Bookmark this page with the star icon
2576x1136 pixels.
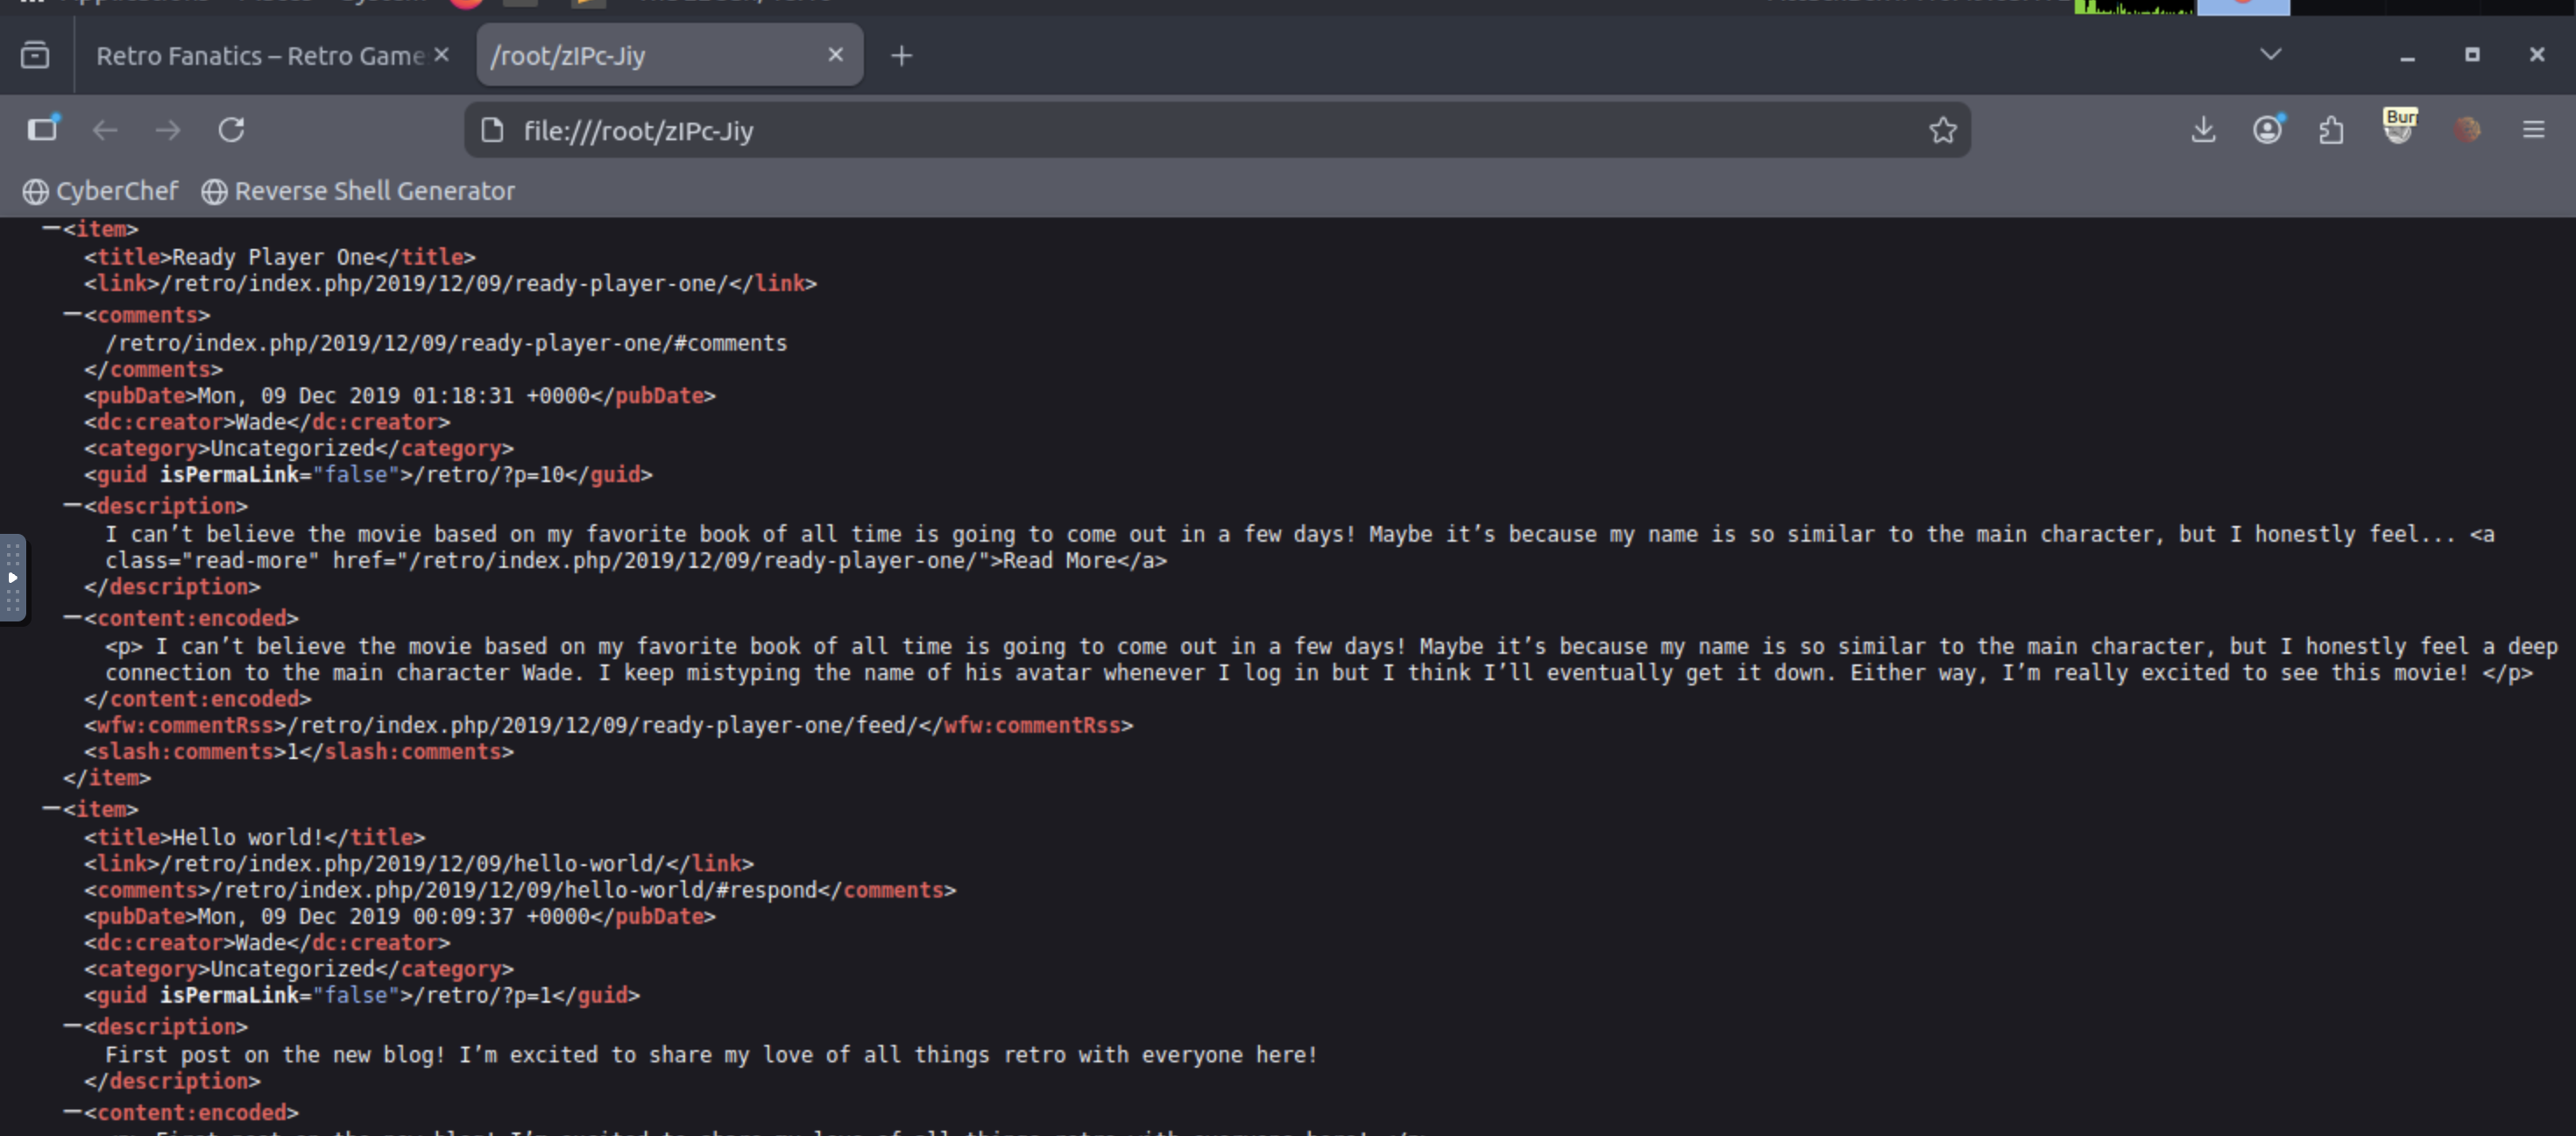pos(1942,130)
